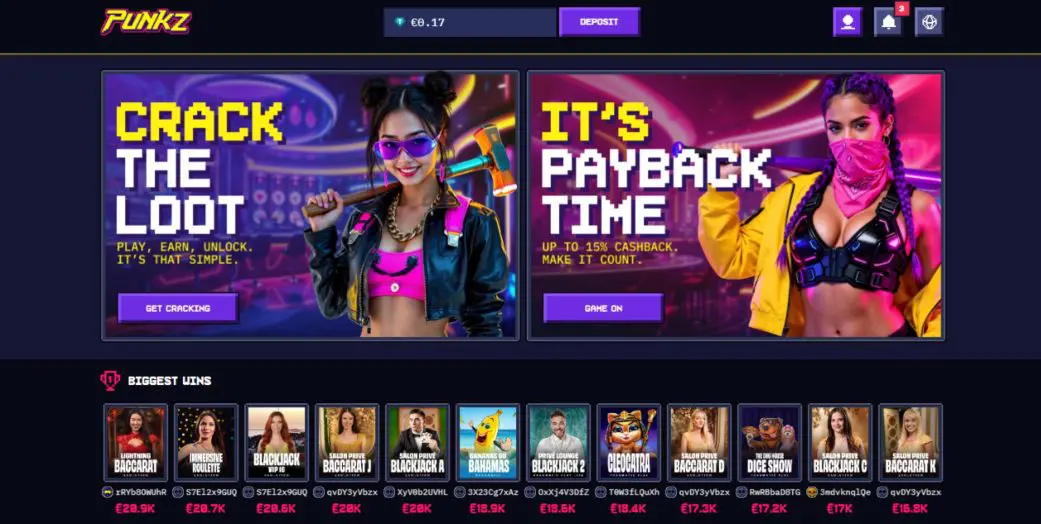
Task: Click the It's Payback Time banner
Action: (736, 205)
